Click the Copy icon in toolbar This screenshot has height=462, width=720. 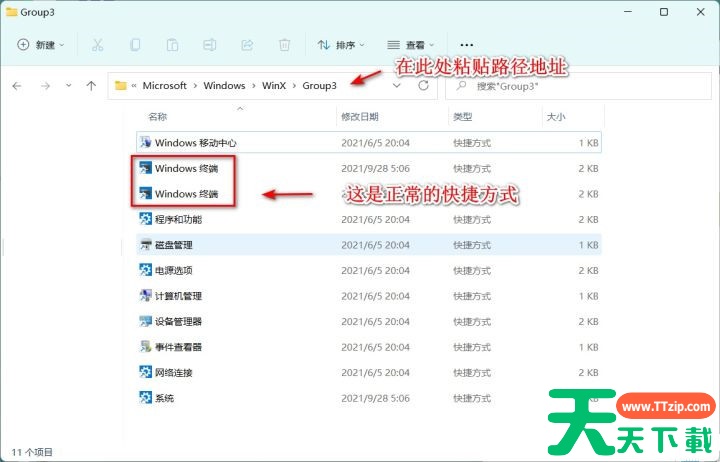click(135, 45)
